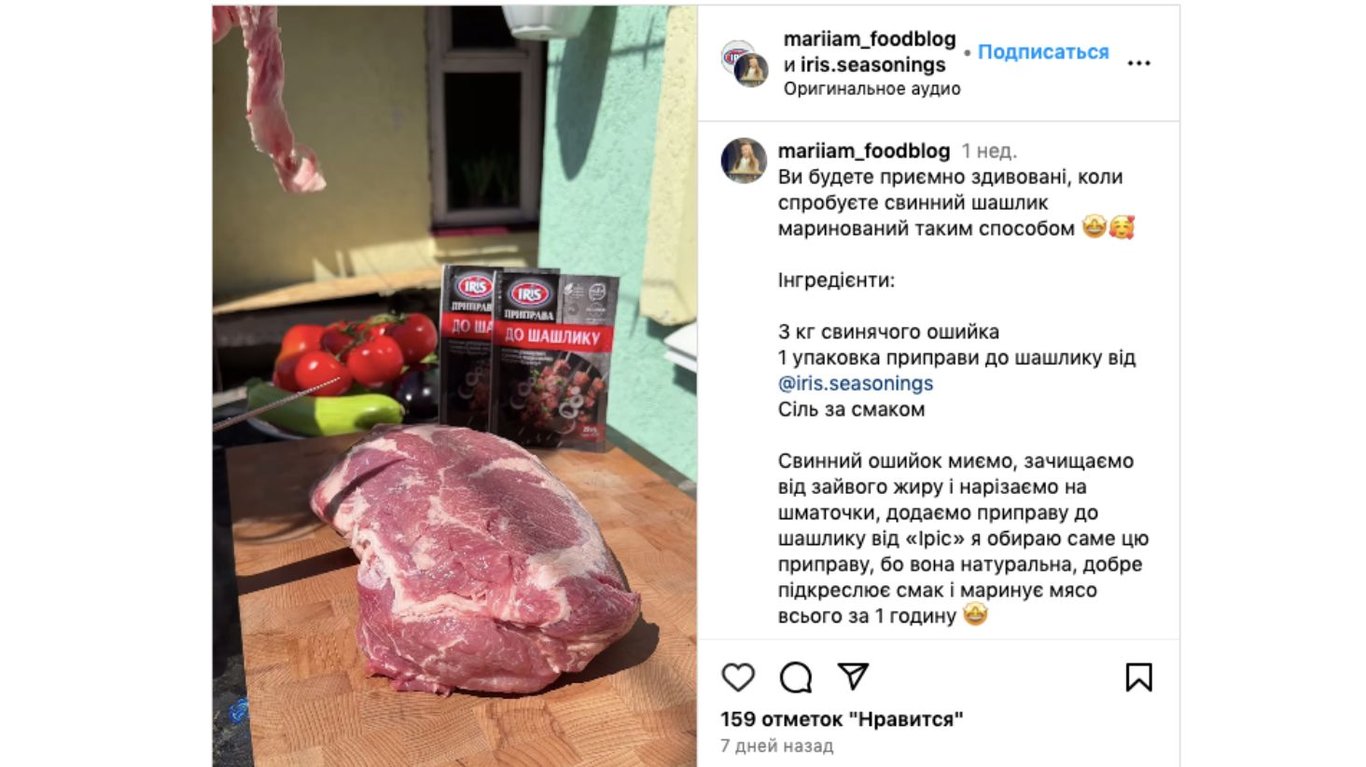View who liked via 159 отметок "Нравится"

842,719
